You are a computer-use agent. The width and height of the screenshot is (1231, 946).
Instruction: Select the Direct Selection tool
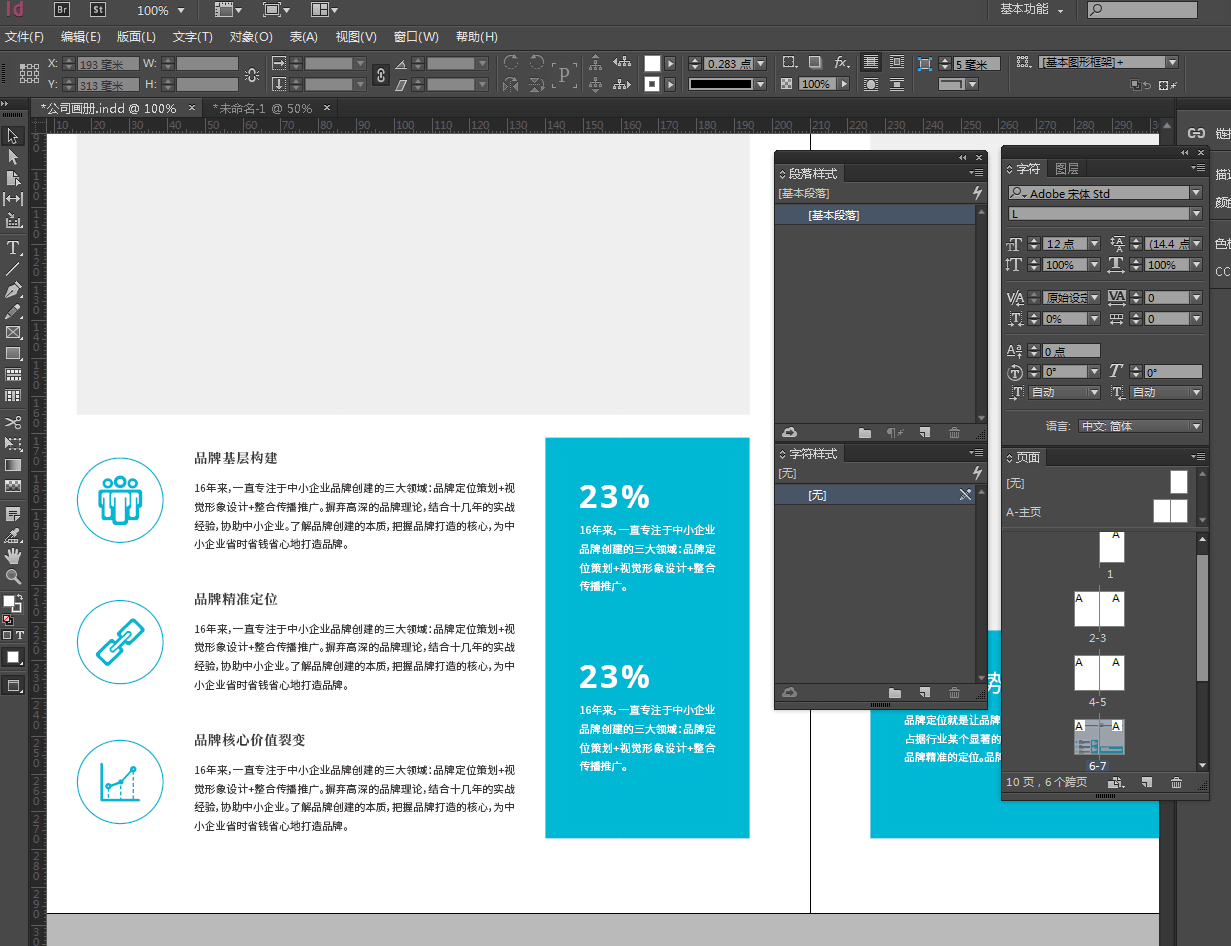pos(13,157)
